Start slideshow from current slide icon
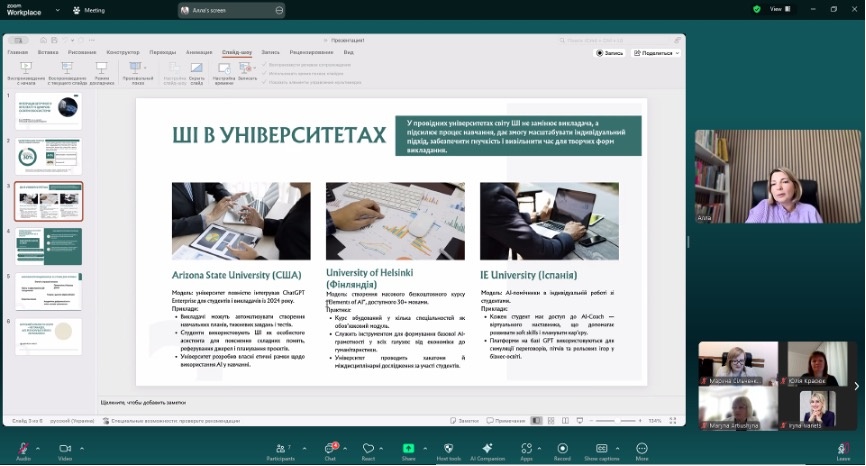The image size is (866, 466). [x=67, y=68]
